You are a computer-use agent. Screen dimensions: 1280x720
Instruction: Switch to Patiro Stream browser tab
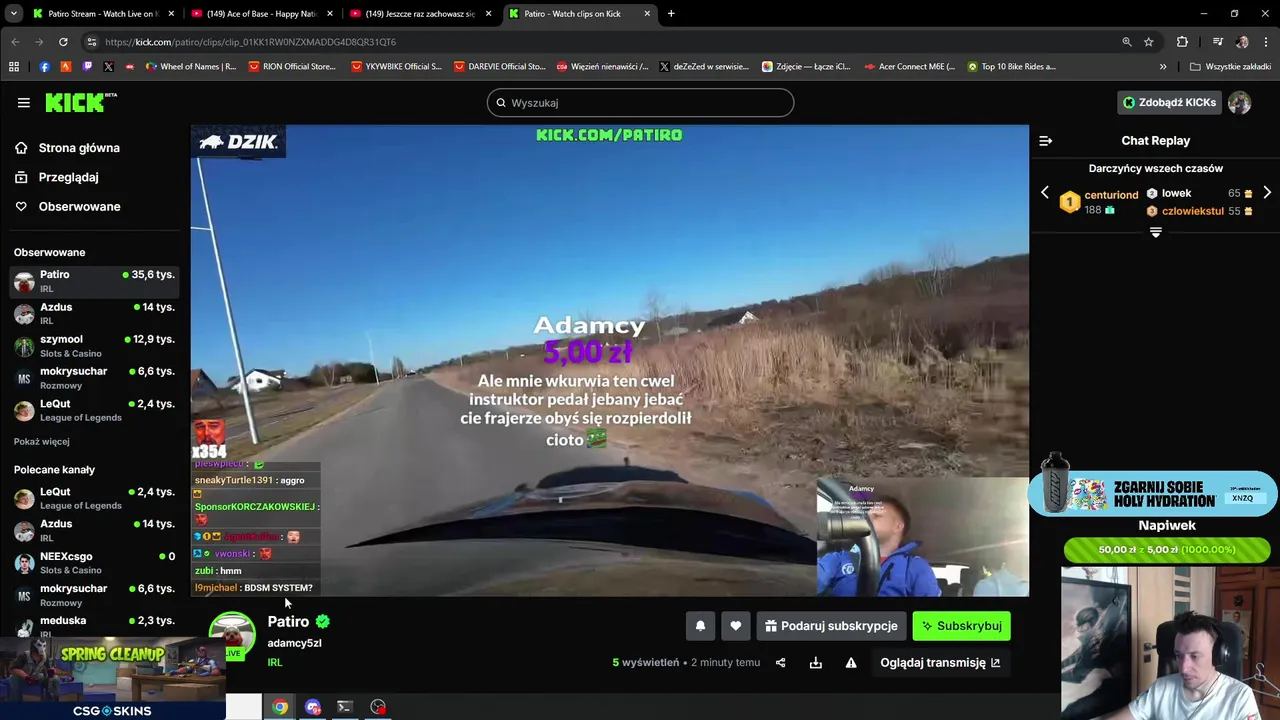(x=103, y=14)
